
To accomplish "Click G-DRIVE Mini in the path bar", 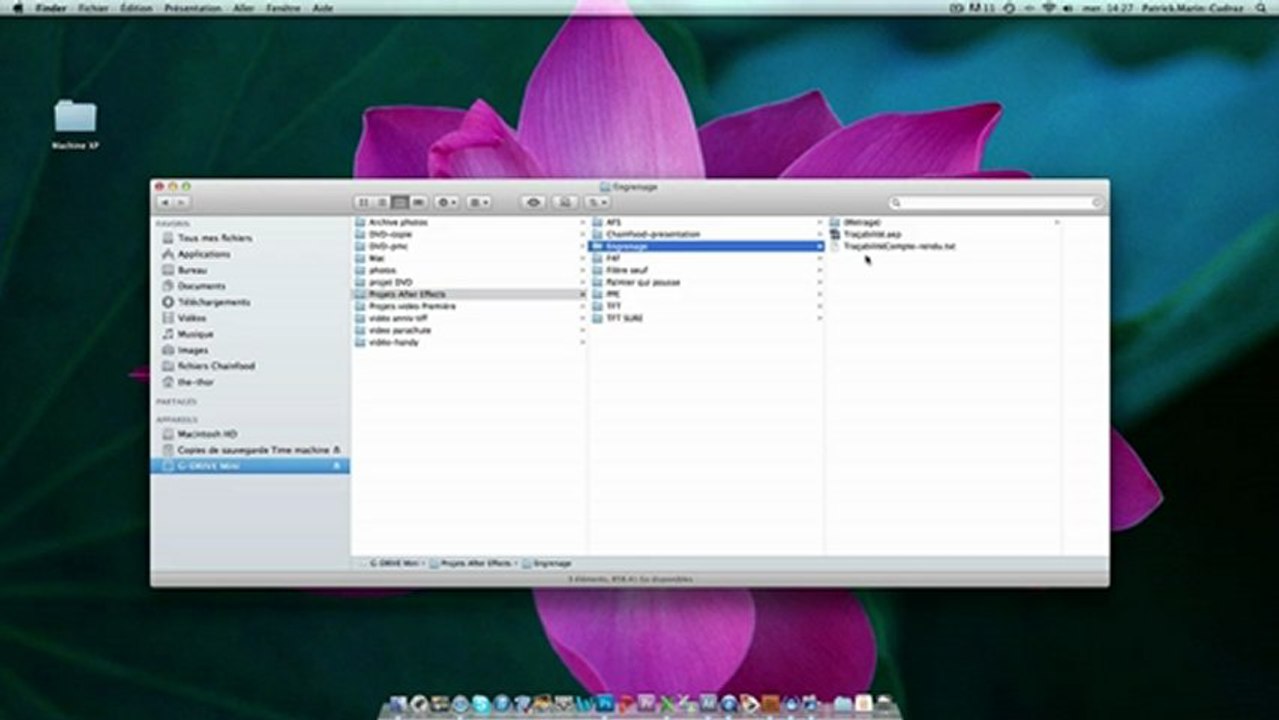I will (394, 564).
